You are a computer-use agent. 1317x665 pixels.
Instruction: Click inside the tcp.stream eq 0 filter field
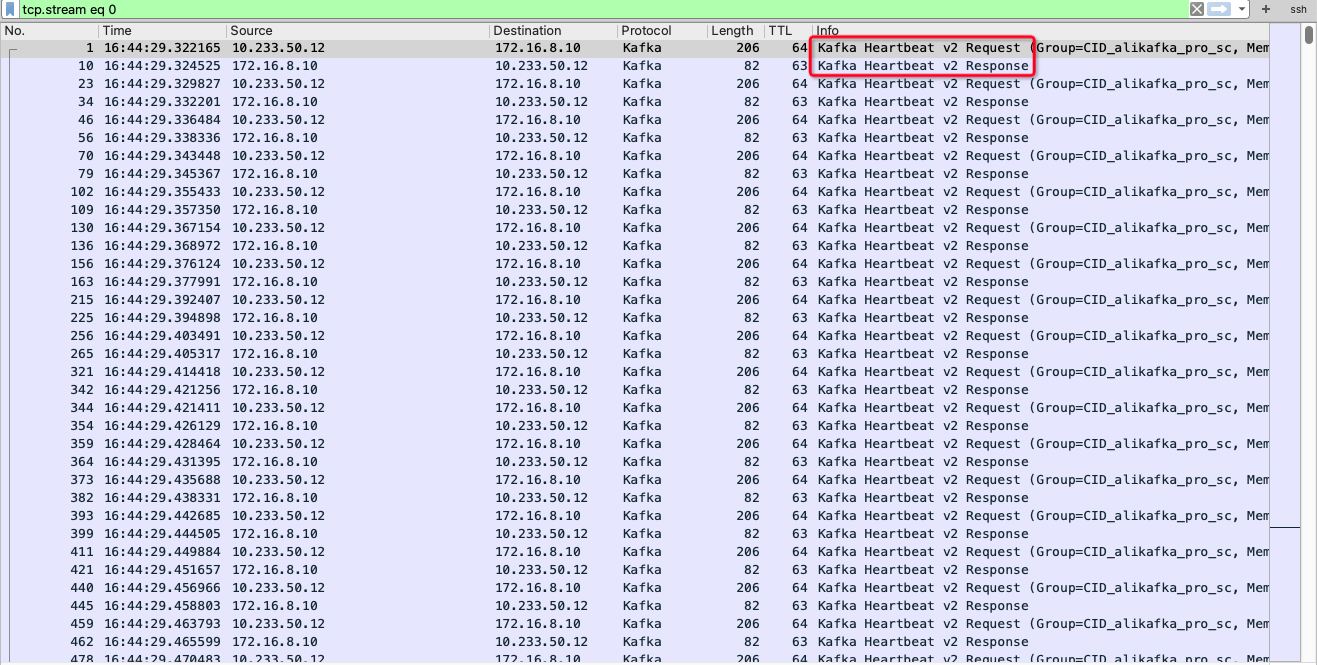click(600, 9)
